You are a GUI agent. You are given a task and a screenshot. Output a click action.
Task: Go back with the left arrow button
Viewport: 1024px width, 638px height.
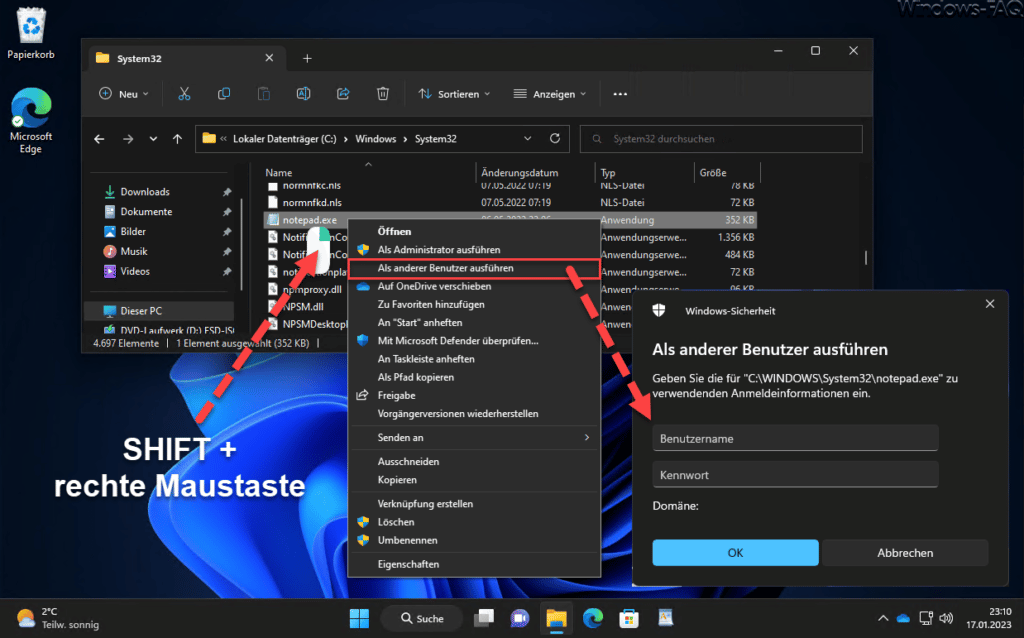point(99,139)
